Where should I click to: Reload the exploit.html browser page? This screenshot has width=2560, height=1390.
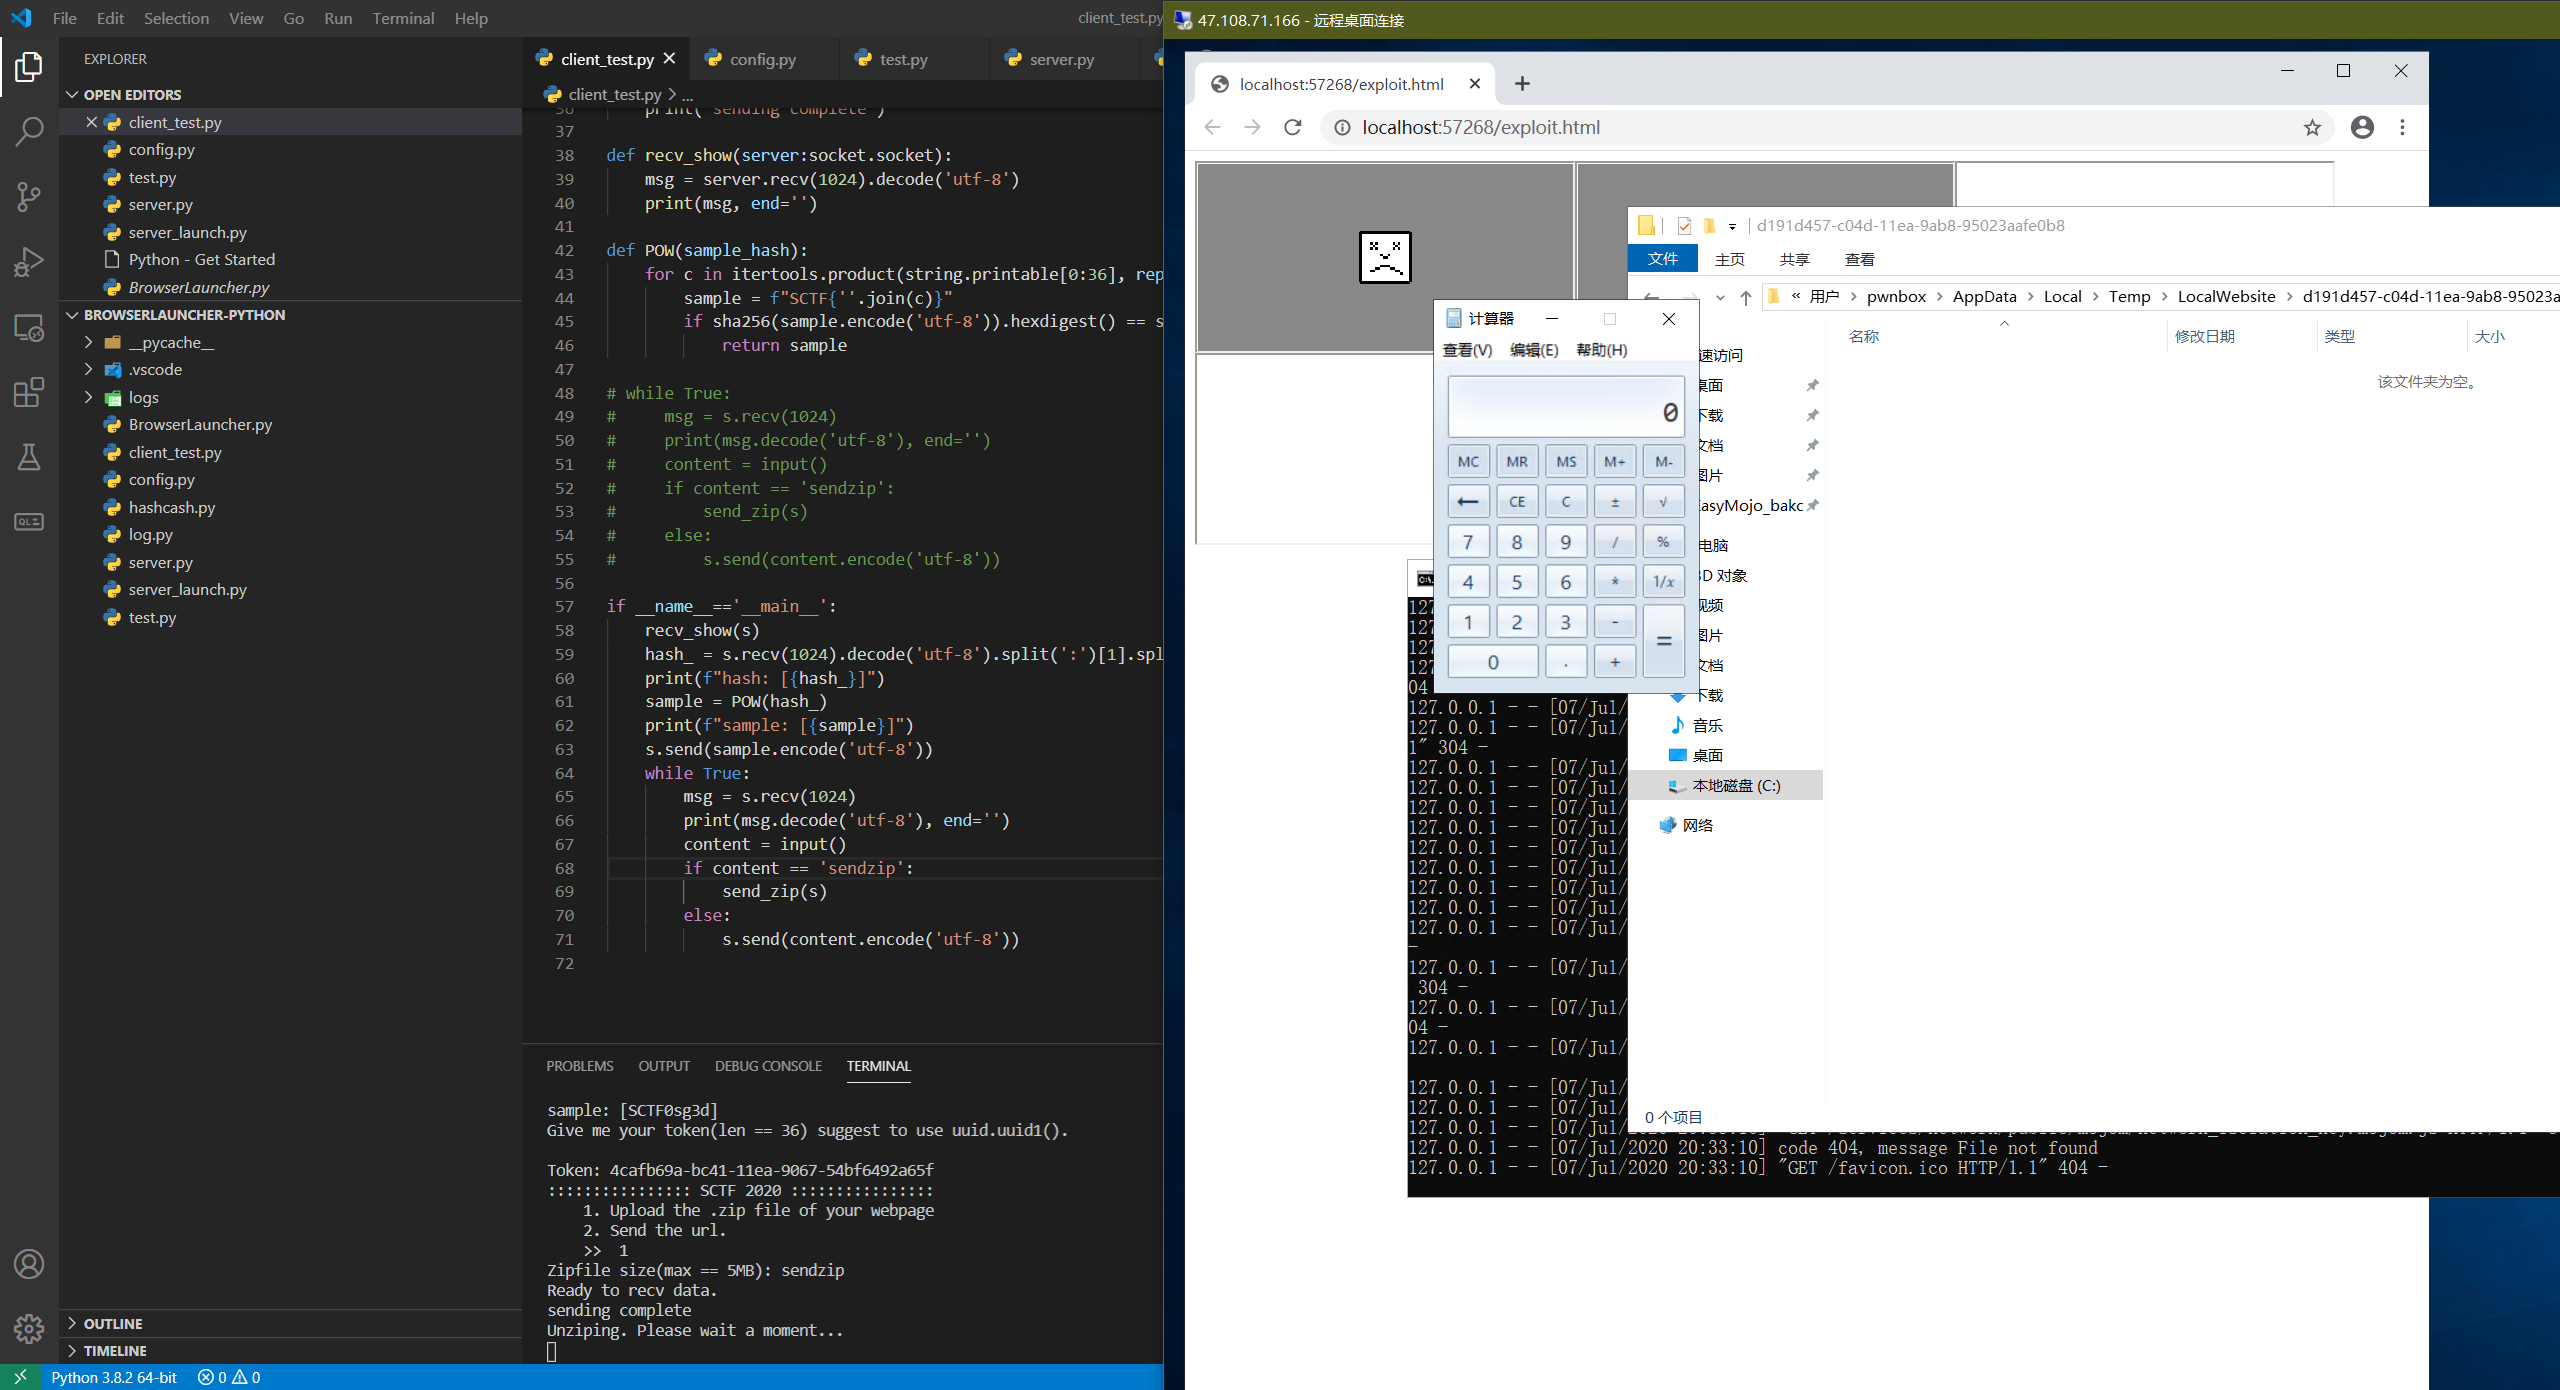pyautogui.click(x=1293, y=127)
